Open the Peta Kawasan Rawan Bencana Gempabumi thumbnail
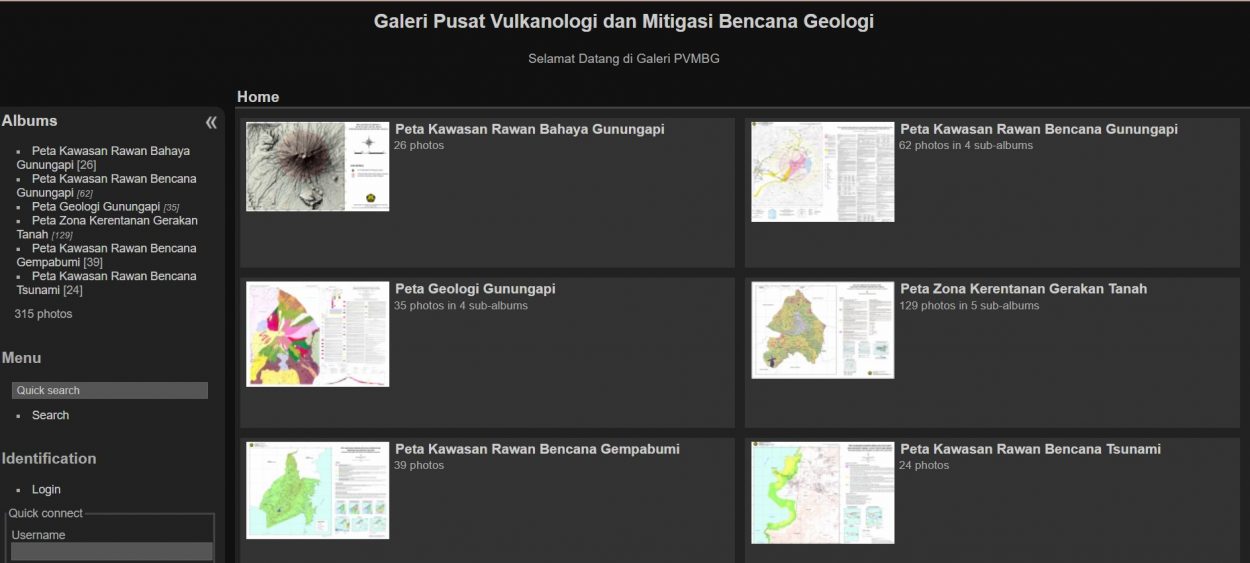Viewport: 1250px width, 563px height. point(317,490)
